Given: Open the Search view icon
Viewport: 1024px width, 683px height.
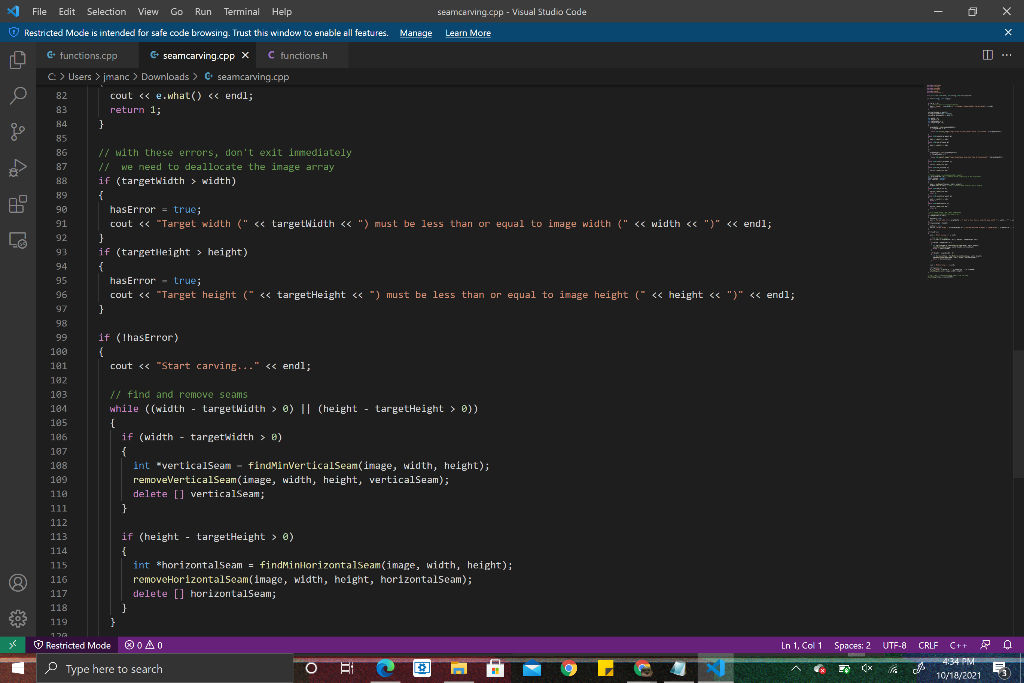Looking at the screenshot, I should [18, 96].
